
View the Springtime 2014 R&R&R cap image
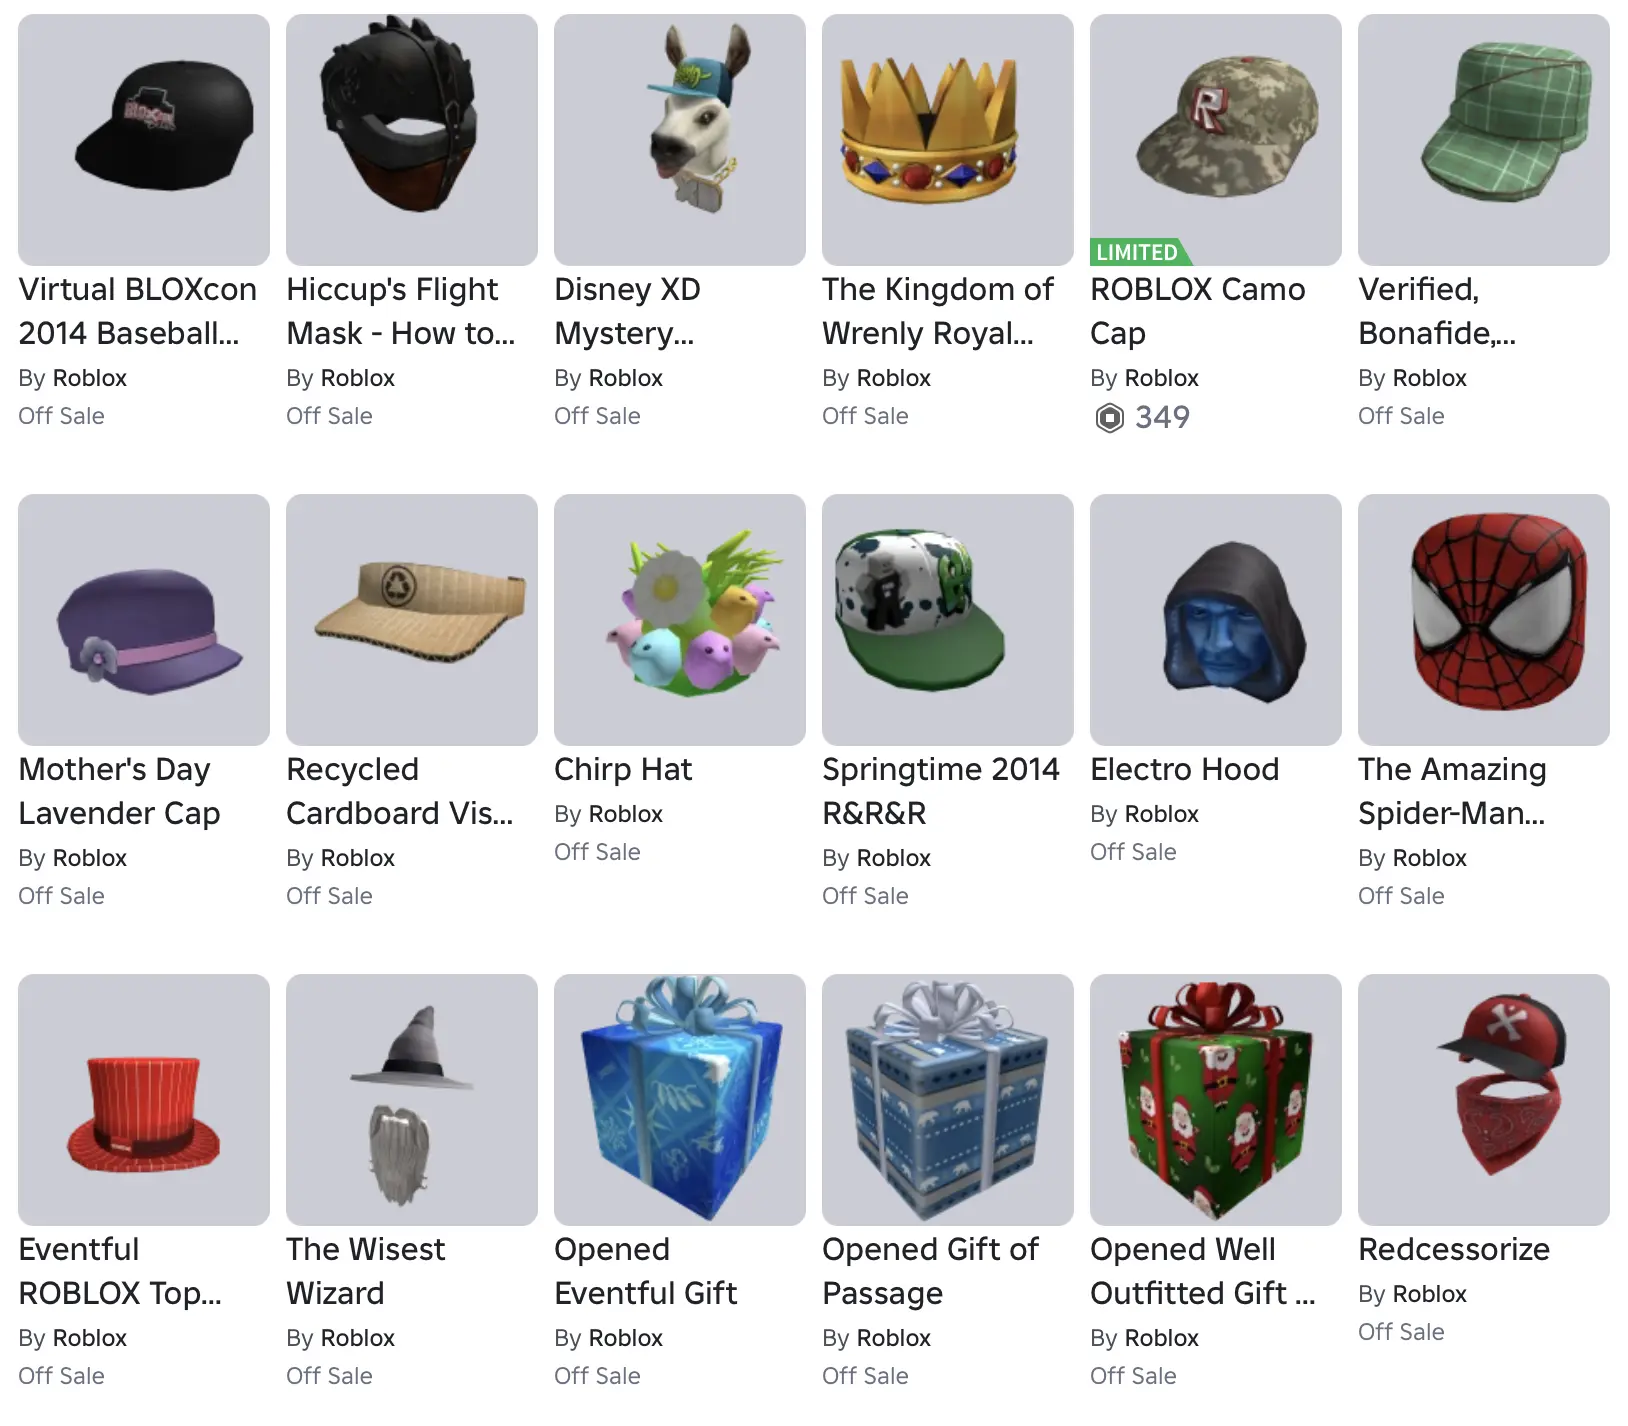coord(948,620)
